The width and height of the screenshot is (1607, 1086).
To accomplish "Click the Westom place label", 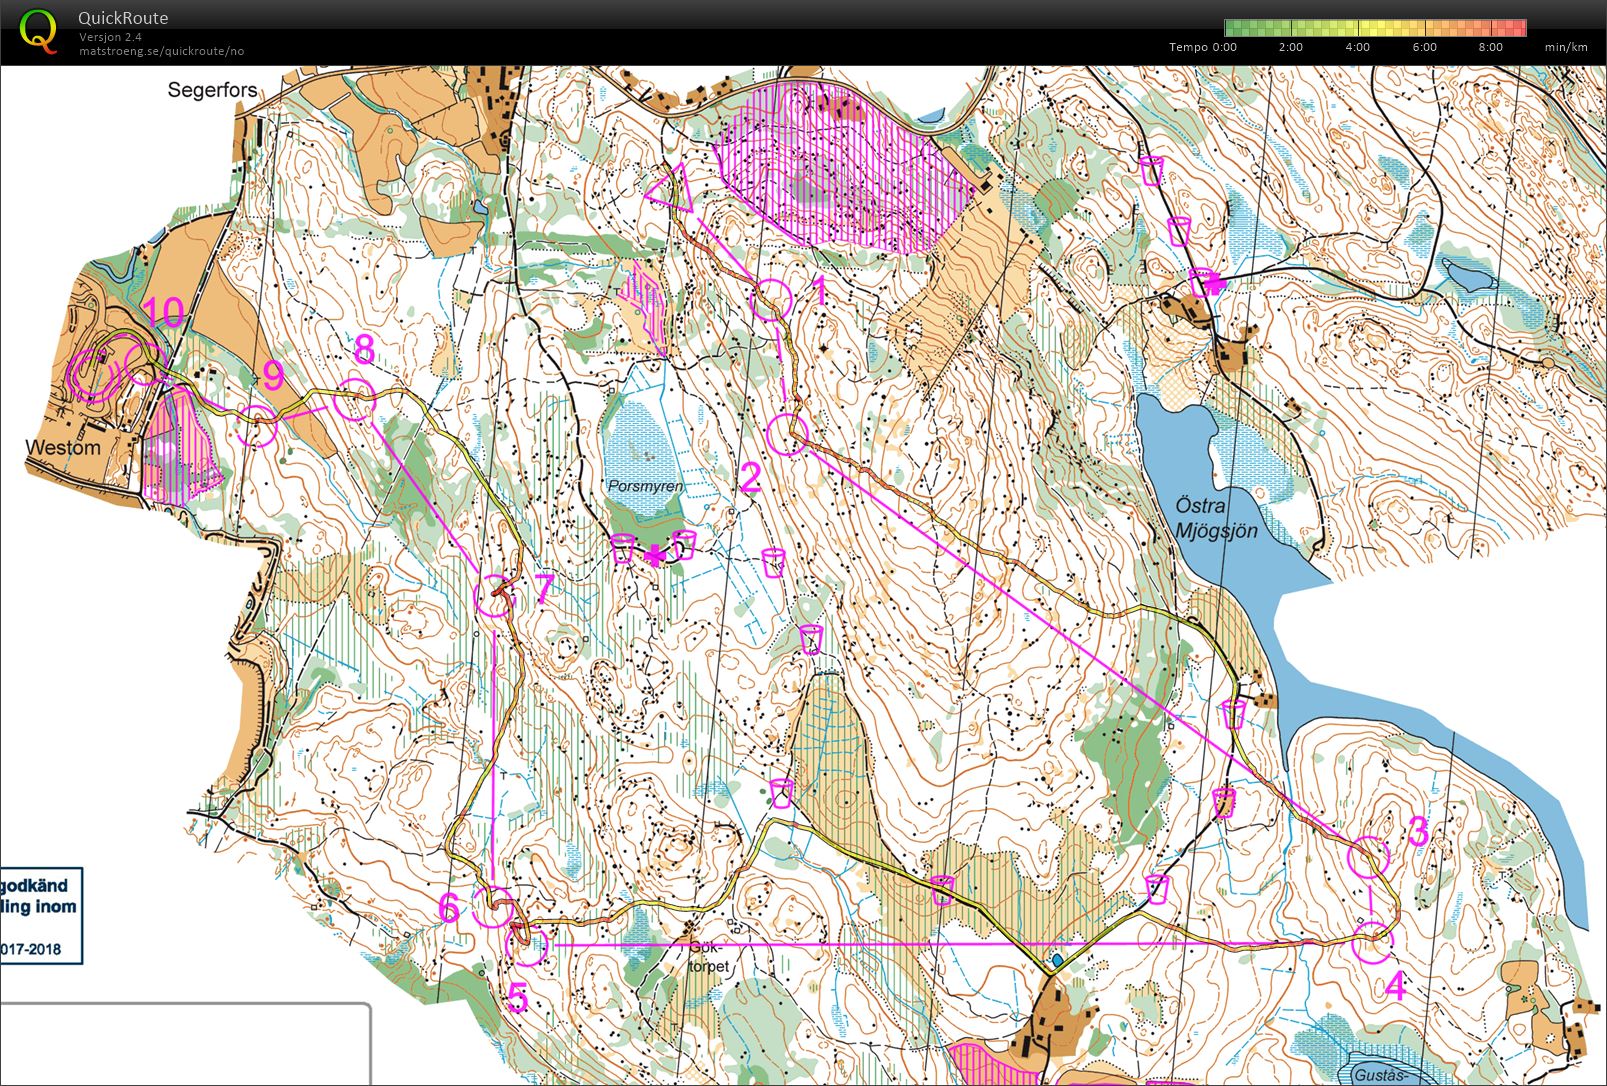I will [x=63, y=448].
